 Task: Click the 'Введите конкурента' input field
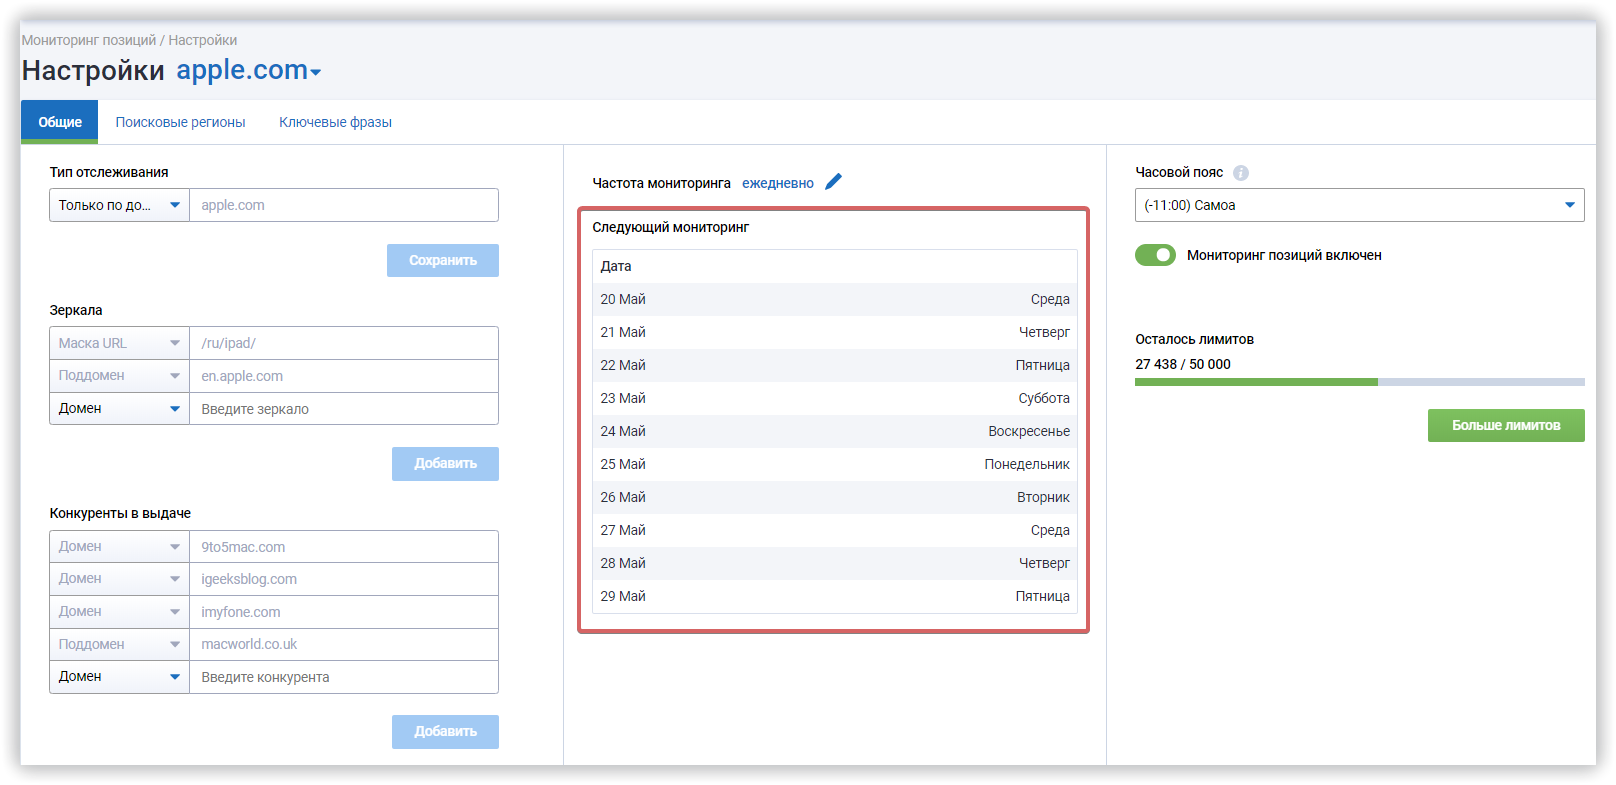[x=344, y=677]
